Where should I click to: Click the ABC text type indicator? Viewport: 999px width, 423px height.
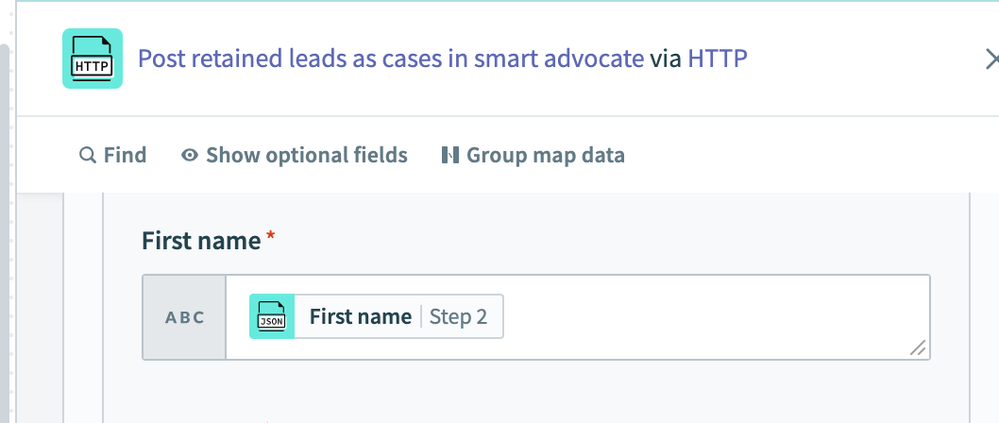(185, 317)
